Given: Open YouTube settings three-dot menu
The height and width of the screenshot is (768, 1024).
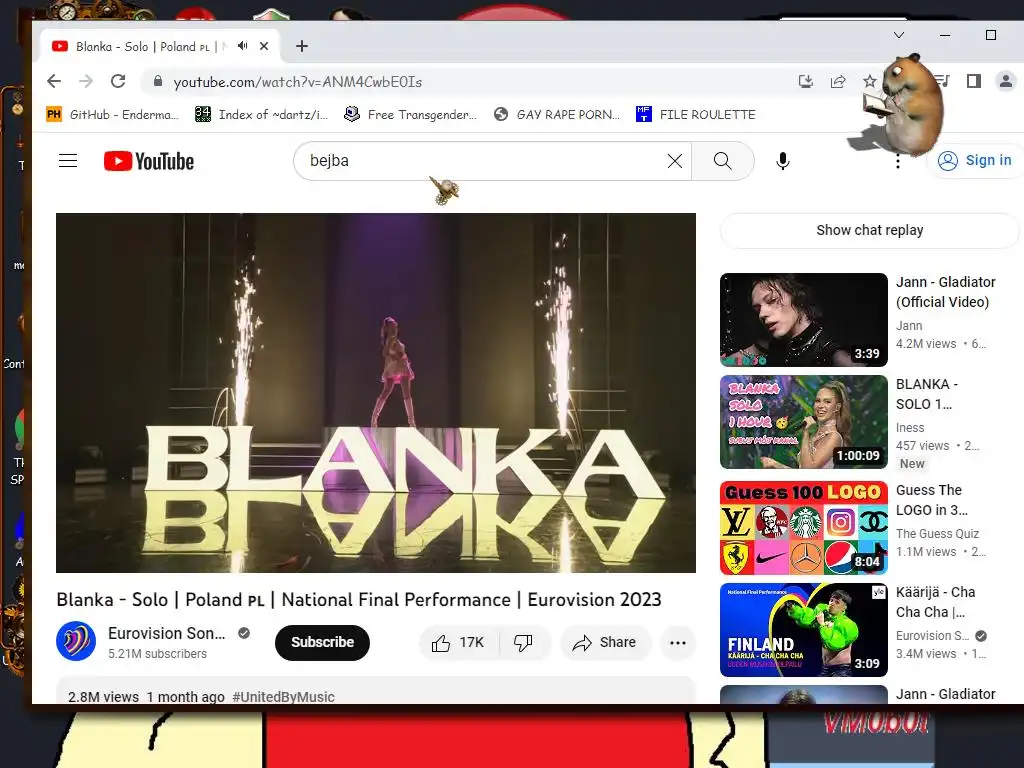Looking at the screenshot, I should pyautogui.click(x=898, y=161).
